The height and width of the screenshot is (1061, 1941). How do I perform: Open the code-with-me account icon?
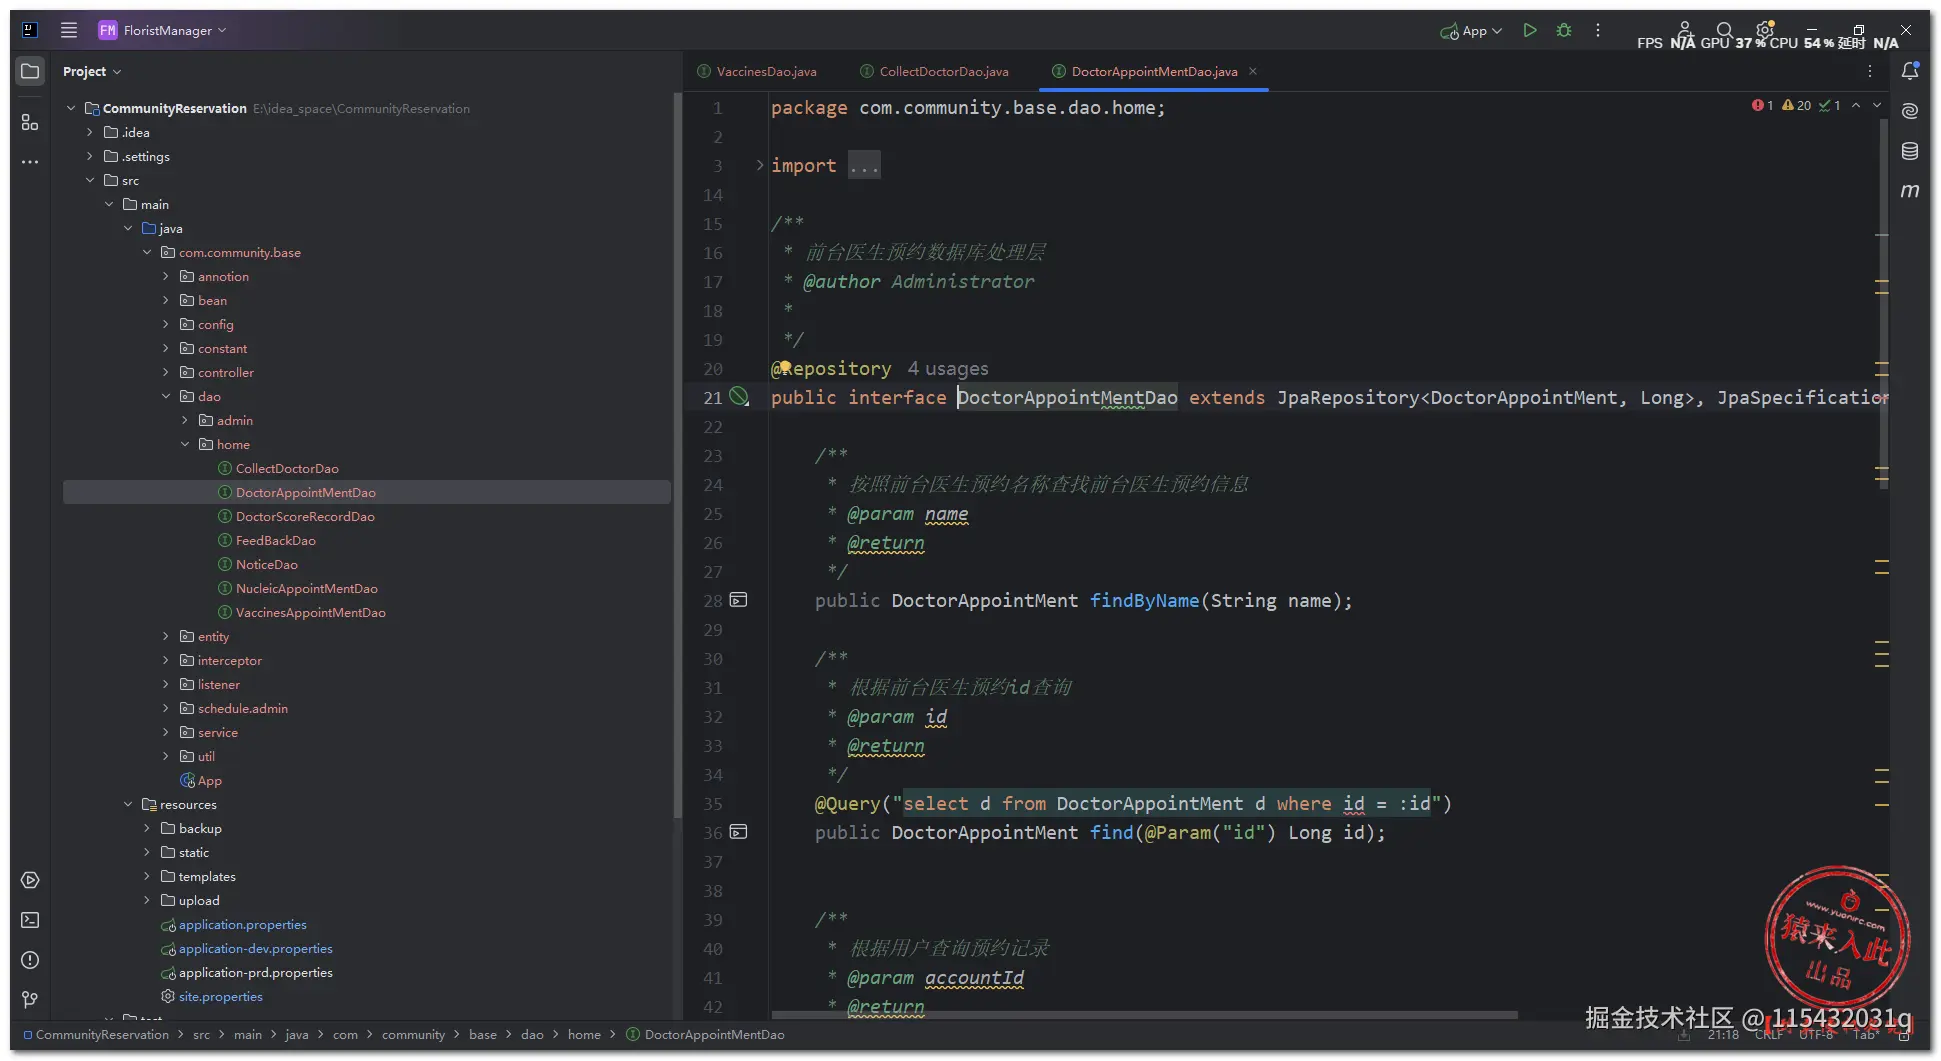pyautogui.click(x=1685, y=30)
